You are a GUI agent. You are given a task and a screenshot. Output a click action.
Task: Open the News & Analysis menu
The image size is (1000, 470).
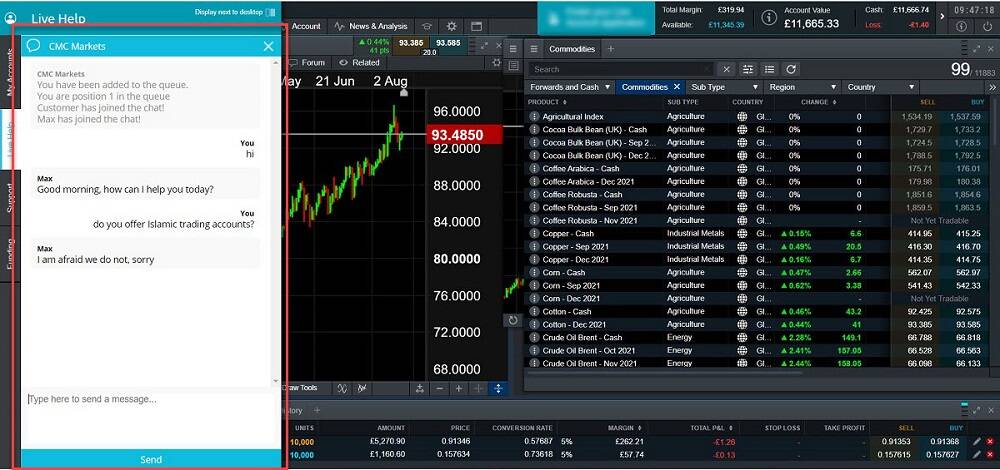[370, 26]
